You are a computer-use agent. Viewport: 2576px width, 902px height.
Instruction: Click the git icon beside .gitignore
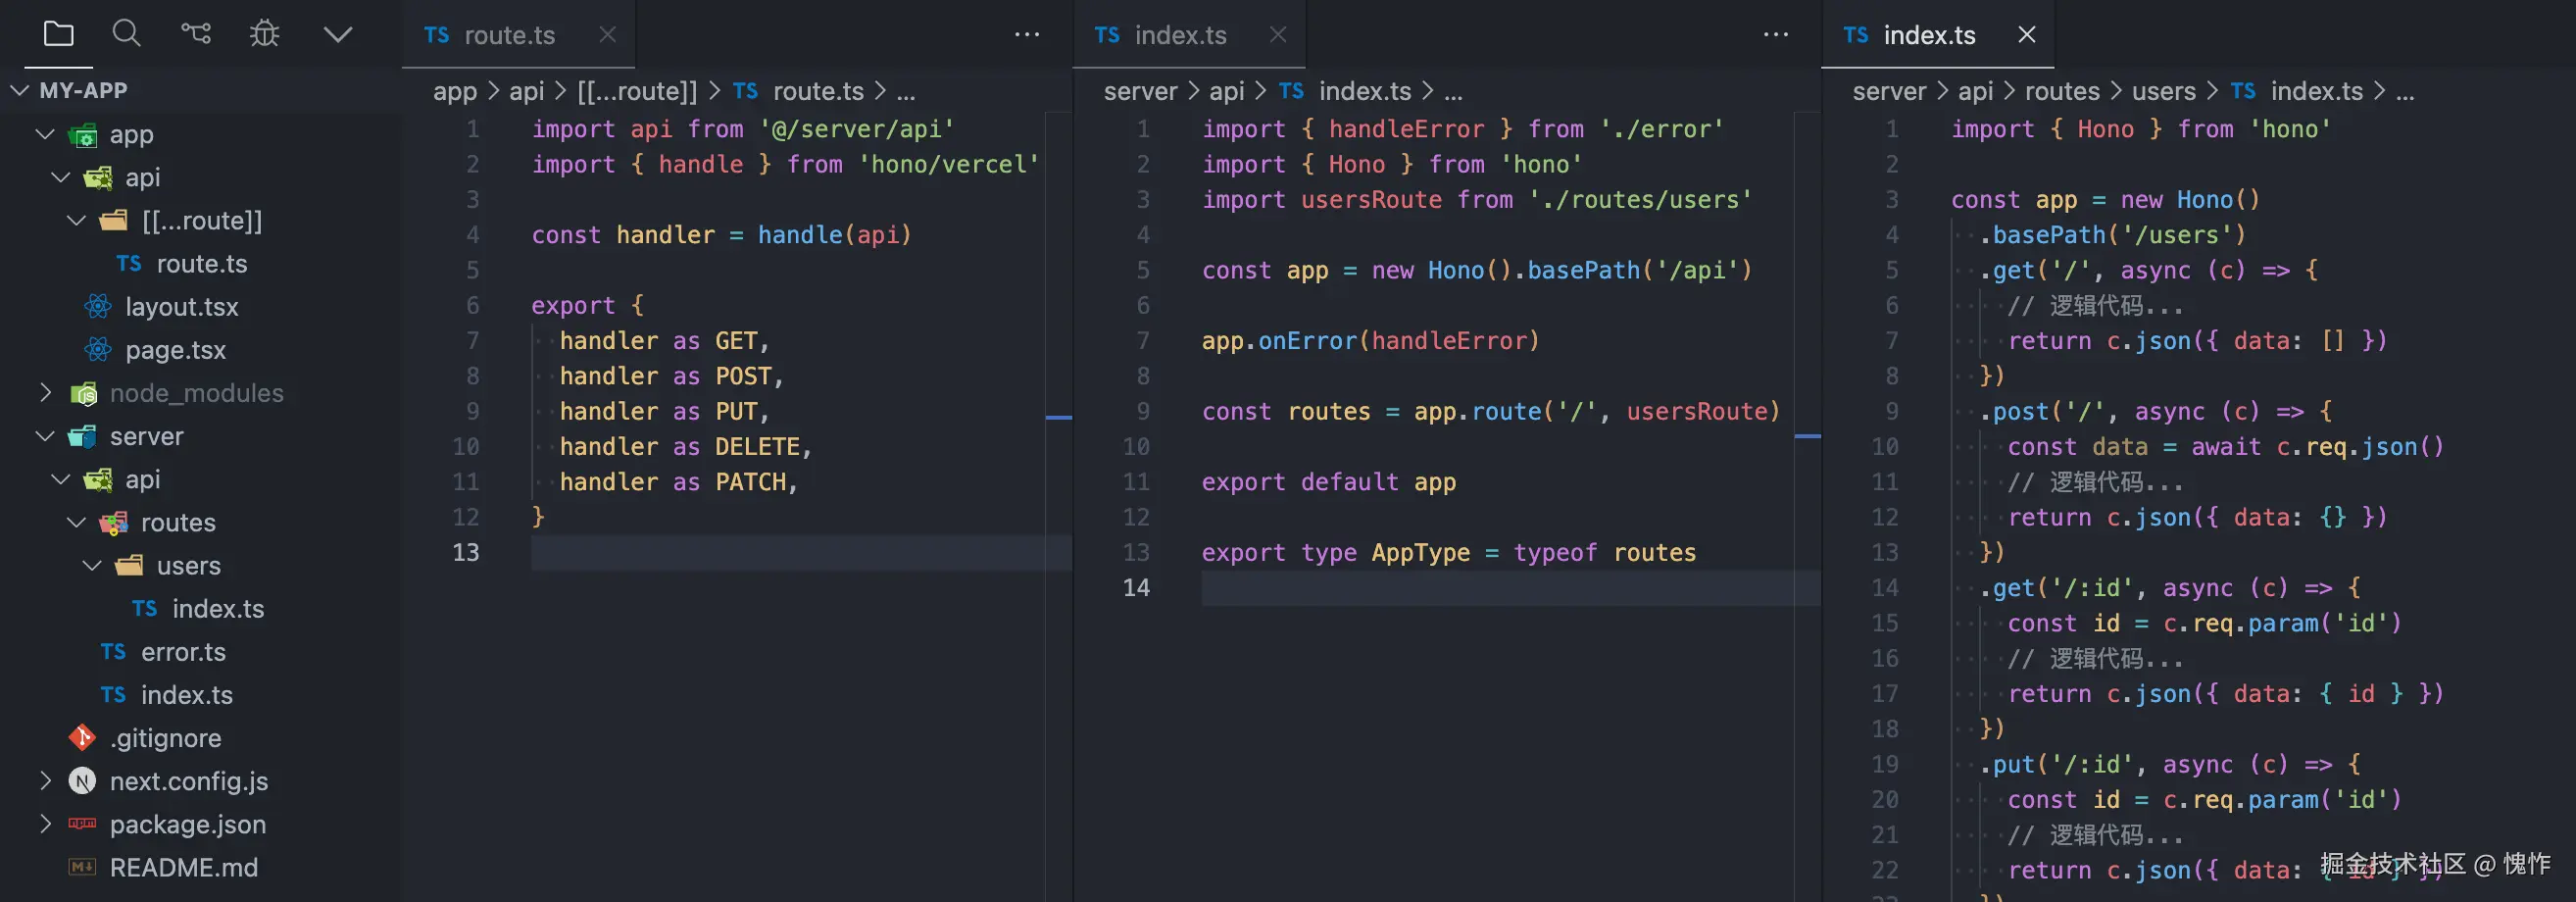click(82, 738)
